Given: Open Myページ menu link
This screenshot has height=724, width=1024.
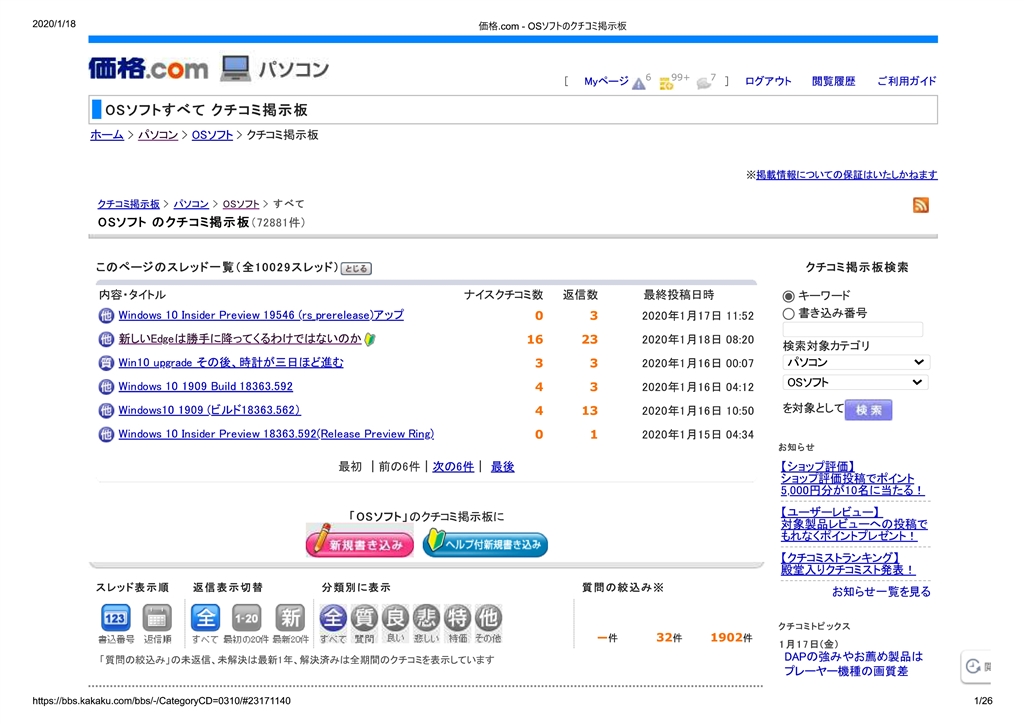Looking at the screenshot, I should (606, 82).
